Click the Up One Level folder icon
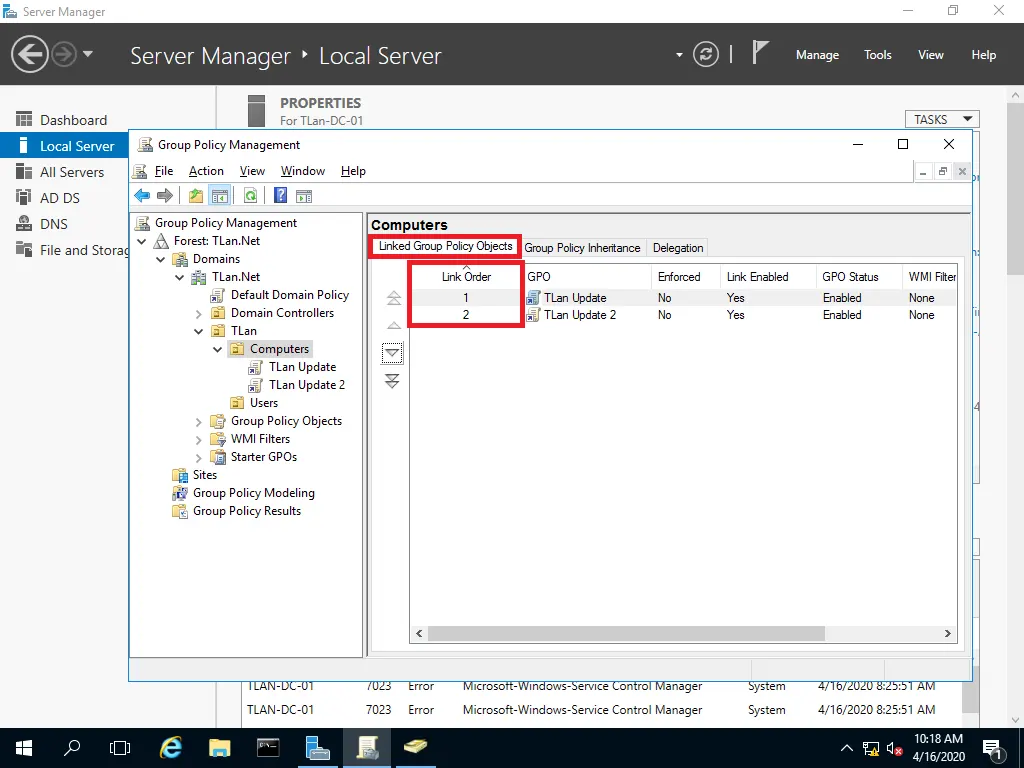 (195, 195)
